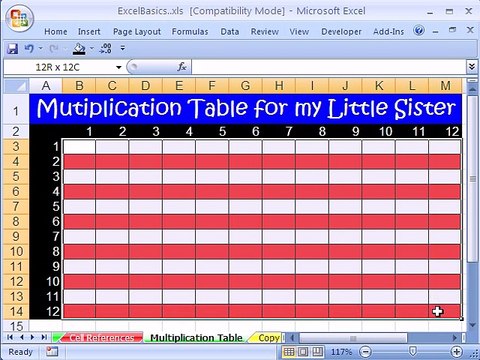
Task: Open the View ribbon tab
Action: click(x=299, y=32)
